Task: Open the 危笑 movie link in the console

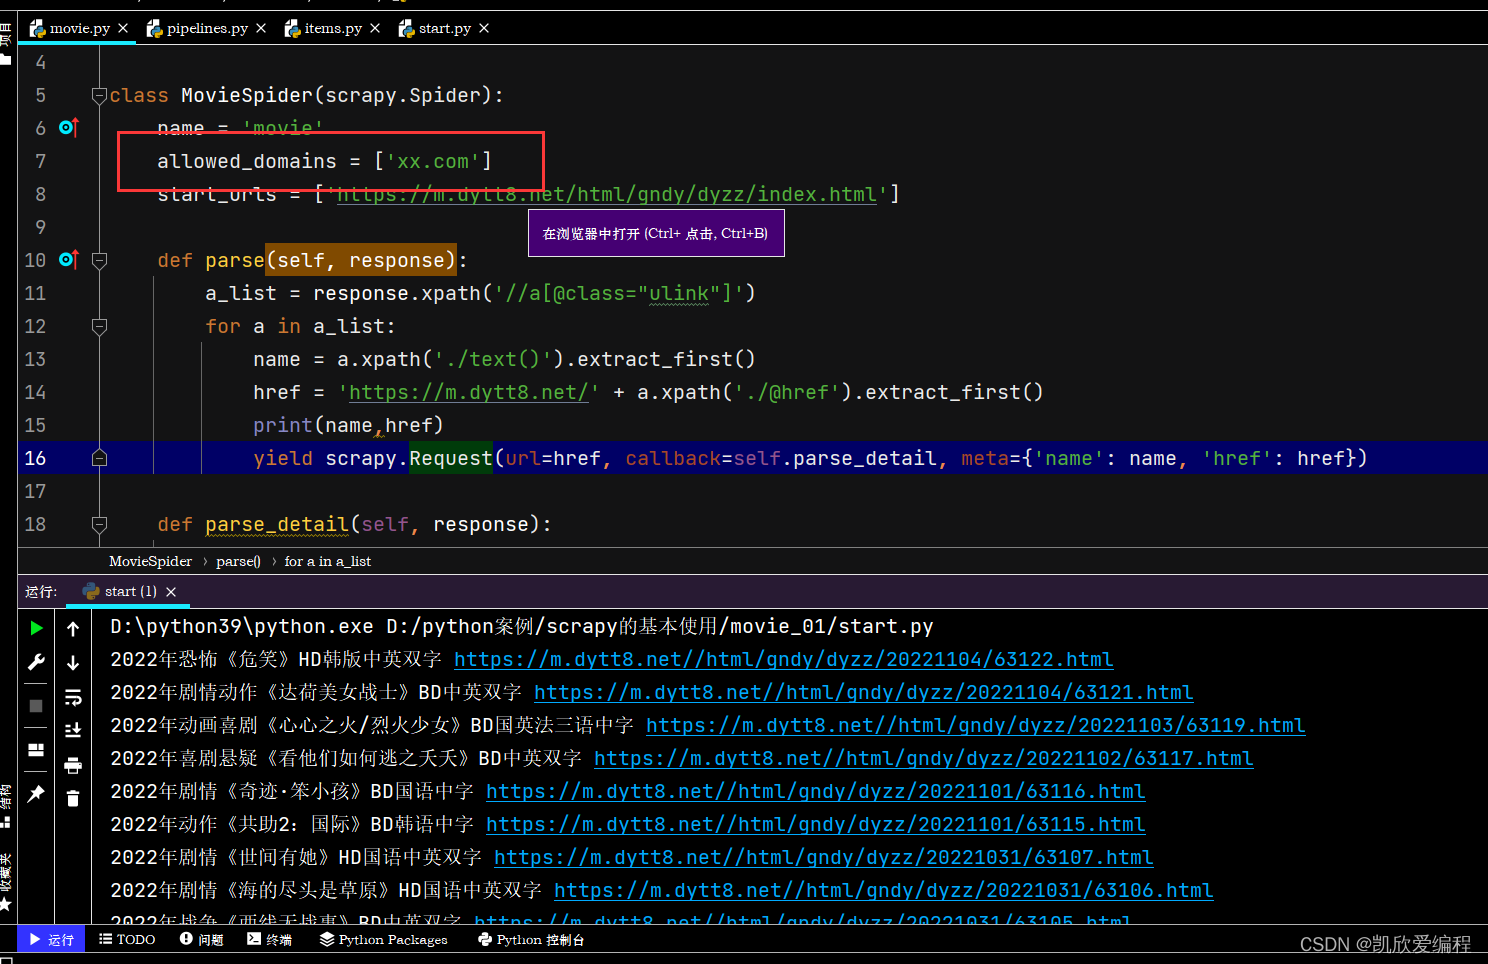Action: click(783, 659)
